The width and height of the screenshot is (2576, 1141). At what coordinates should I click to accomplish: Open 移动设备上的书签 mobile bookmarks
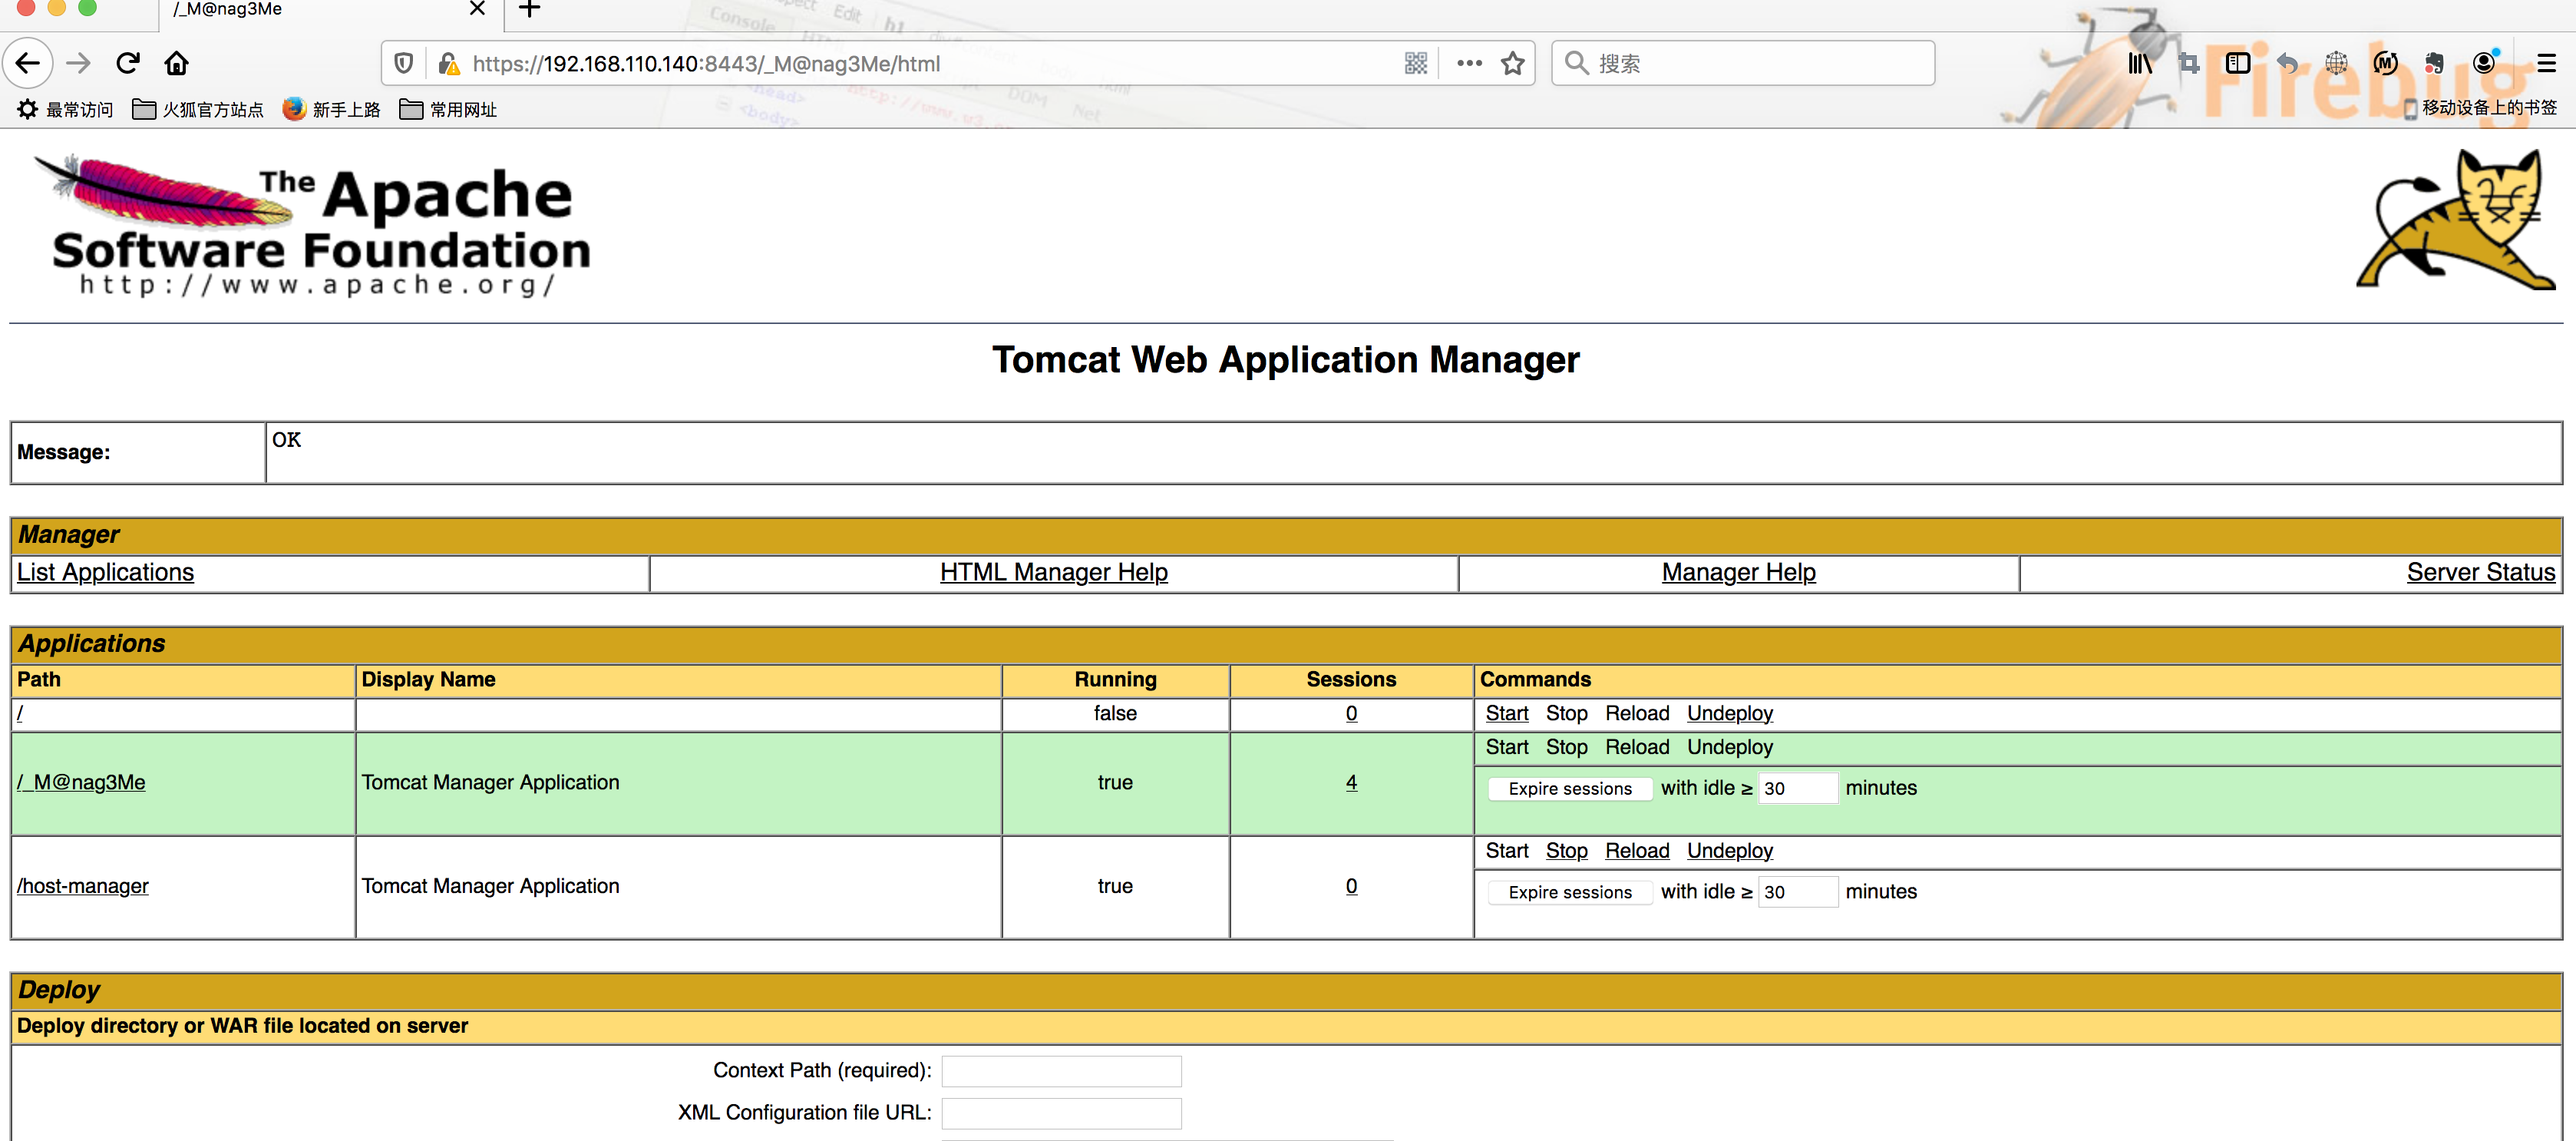2481,108
